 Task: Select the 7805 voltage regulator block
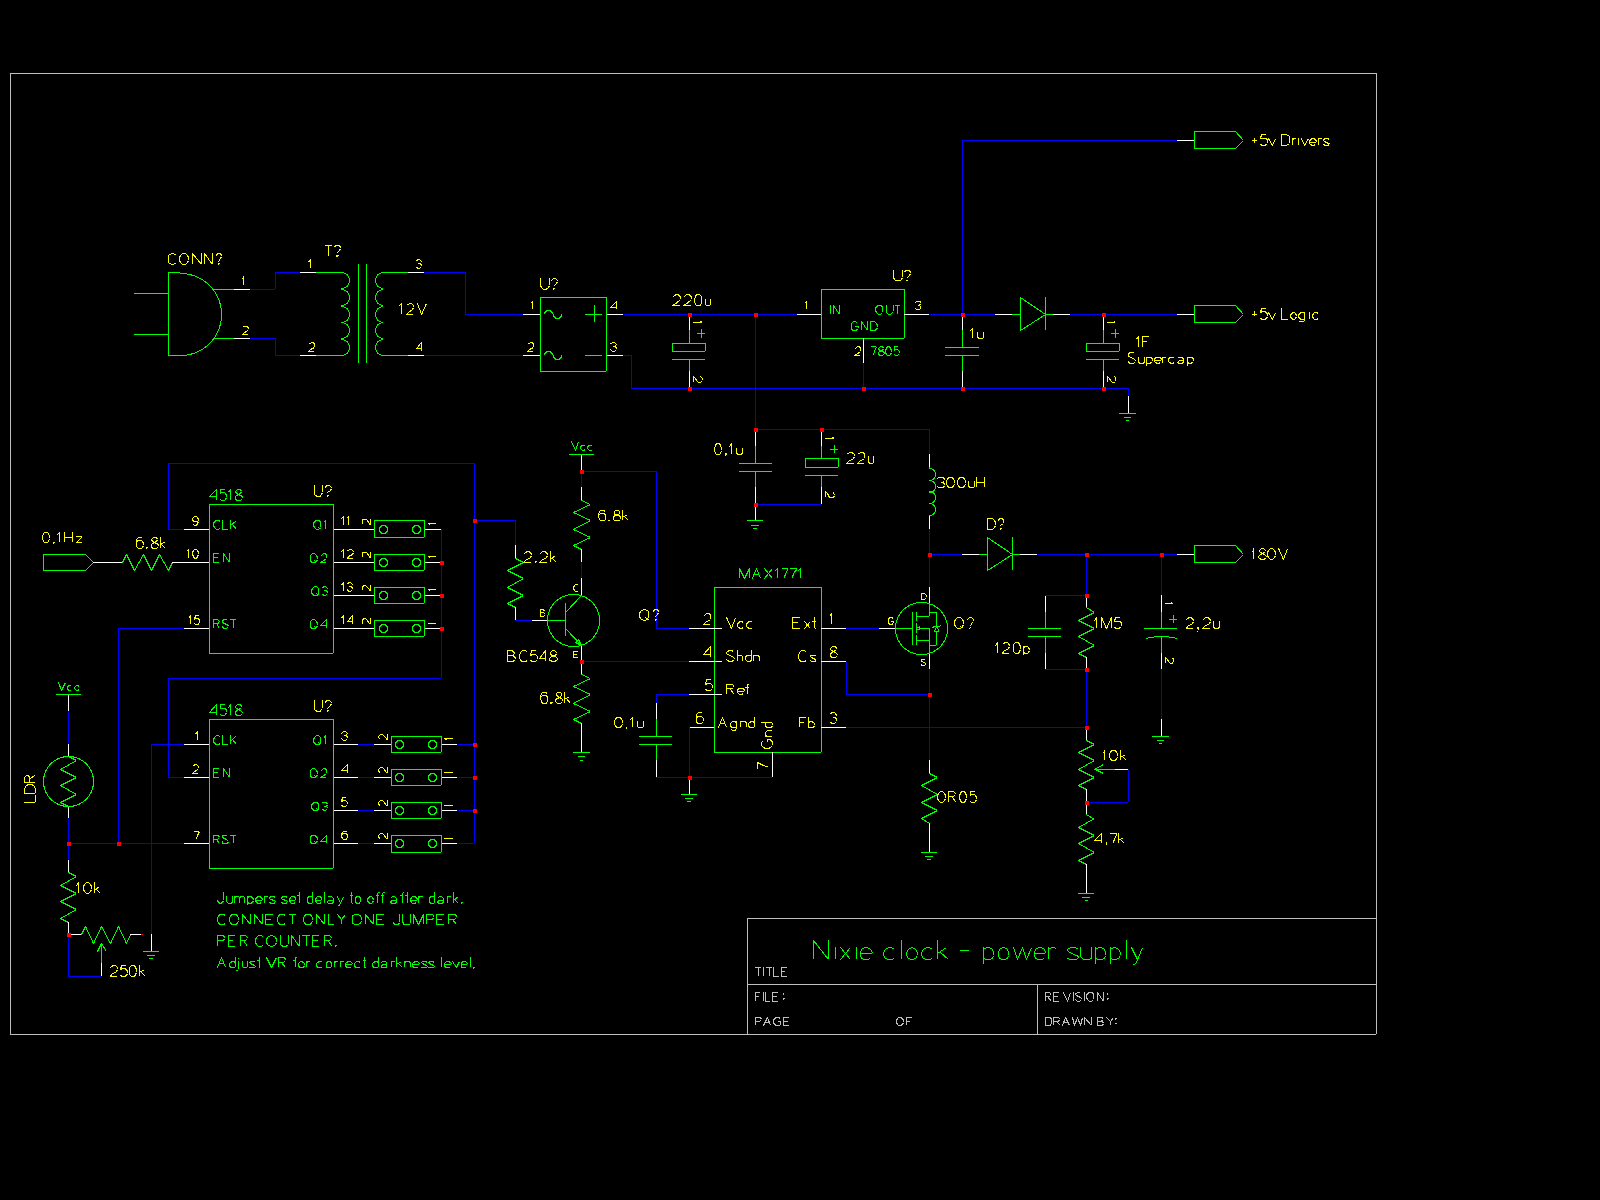[x=862, y=315]
